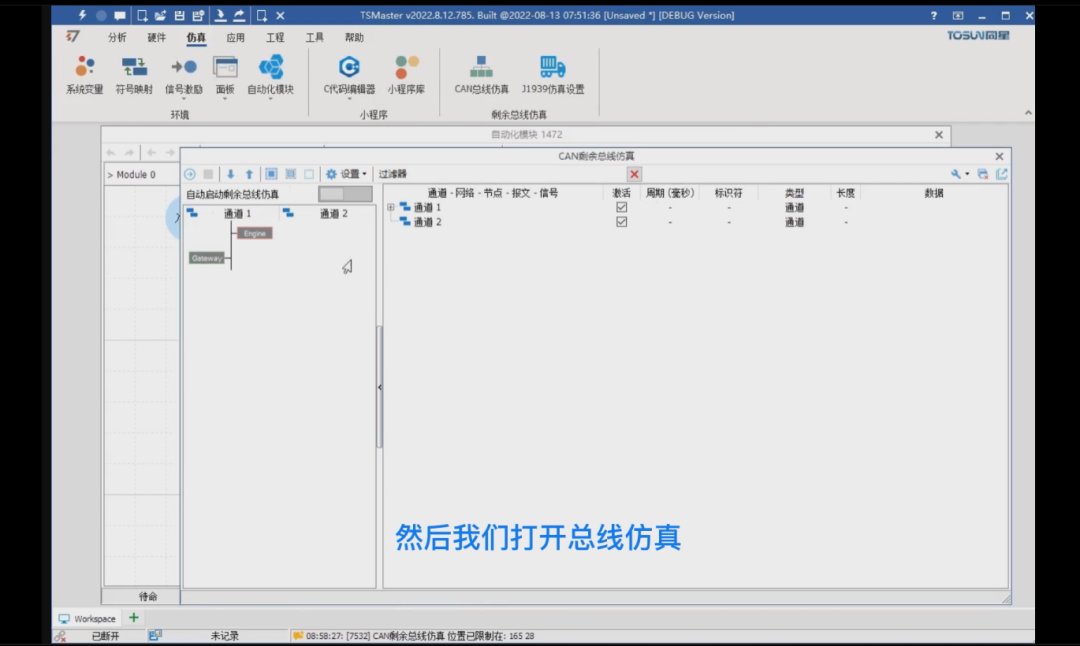This screenshot has height=646, width=1080.
Task: Open the 硬件 ribbon tab
Action: [x=156, y=37]
